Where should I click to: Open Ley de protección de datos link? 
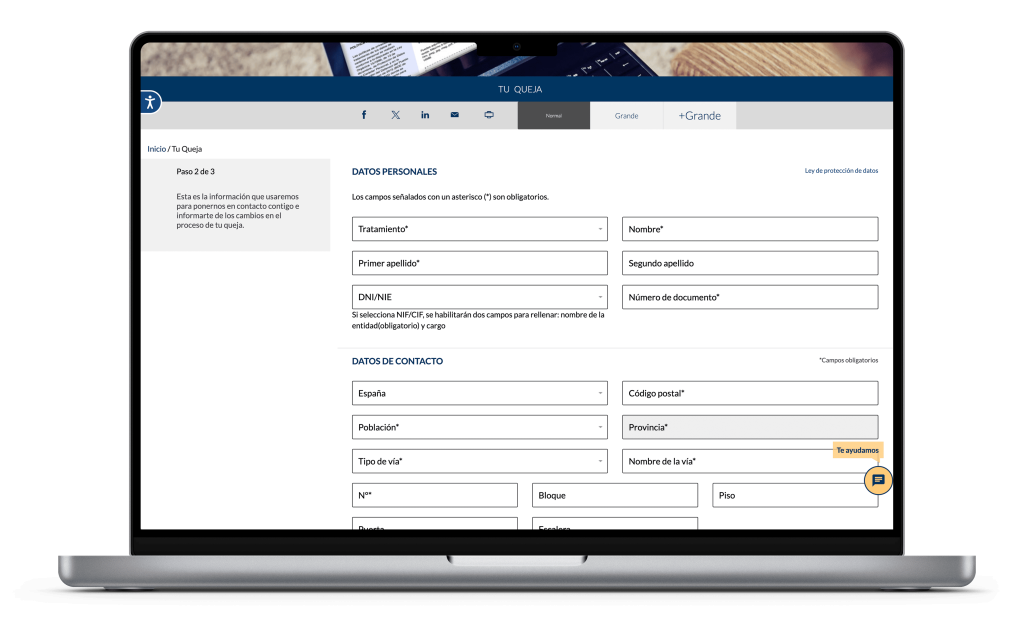click(x=841, y=171)
